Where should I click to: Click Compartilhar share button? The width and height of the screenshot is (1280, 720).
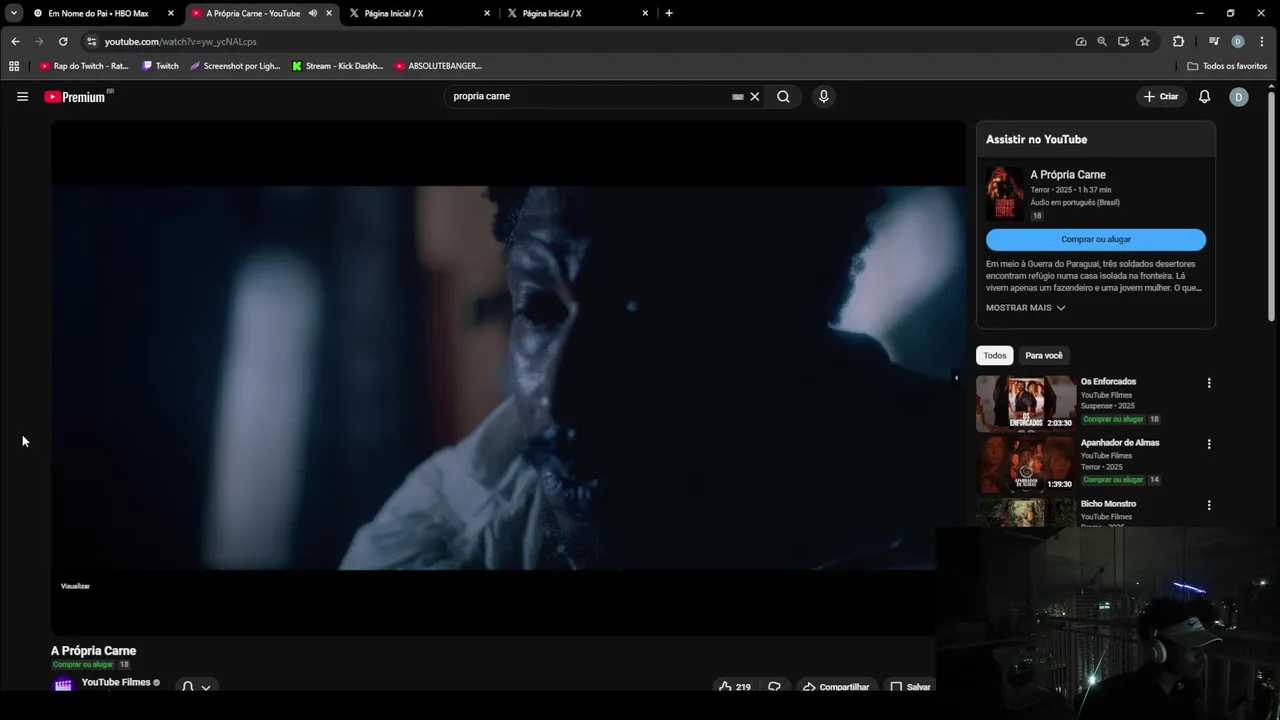pyautogui.click(x=836, y=687)
